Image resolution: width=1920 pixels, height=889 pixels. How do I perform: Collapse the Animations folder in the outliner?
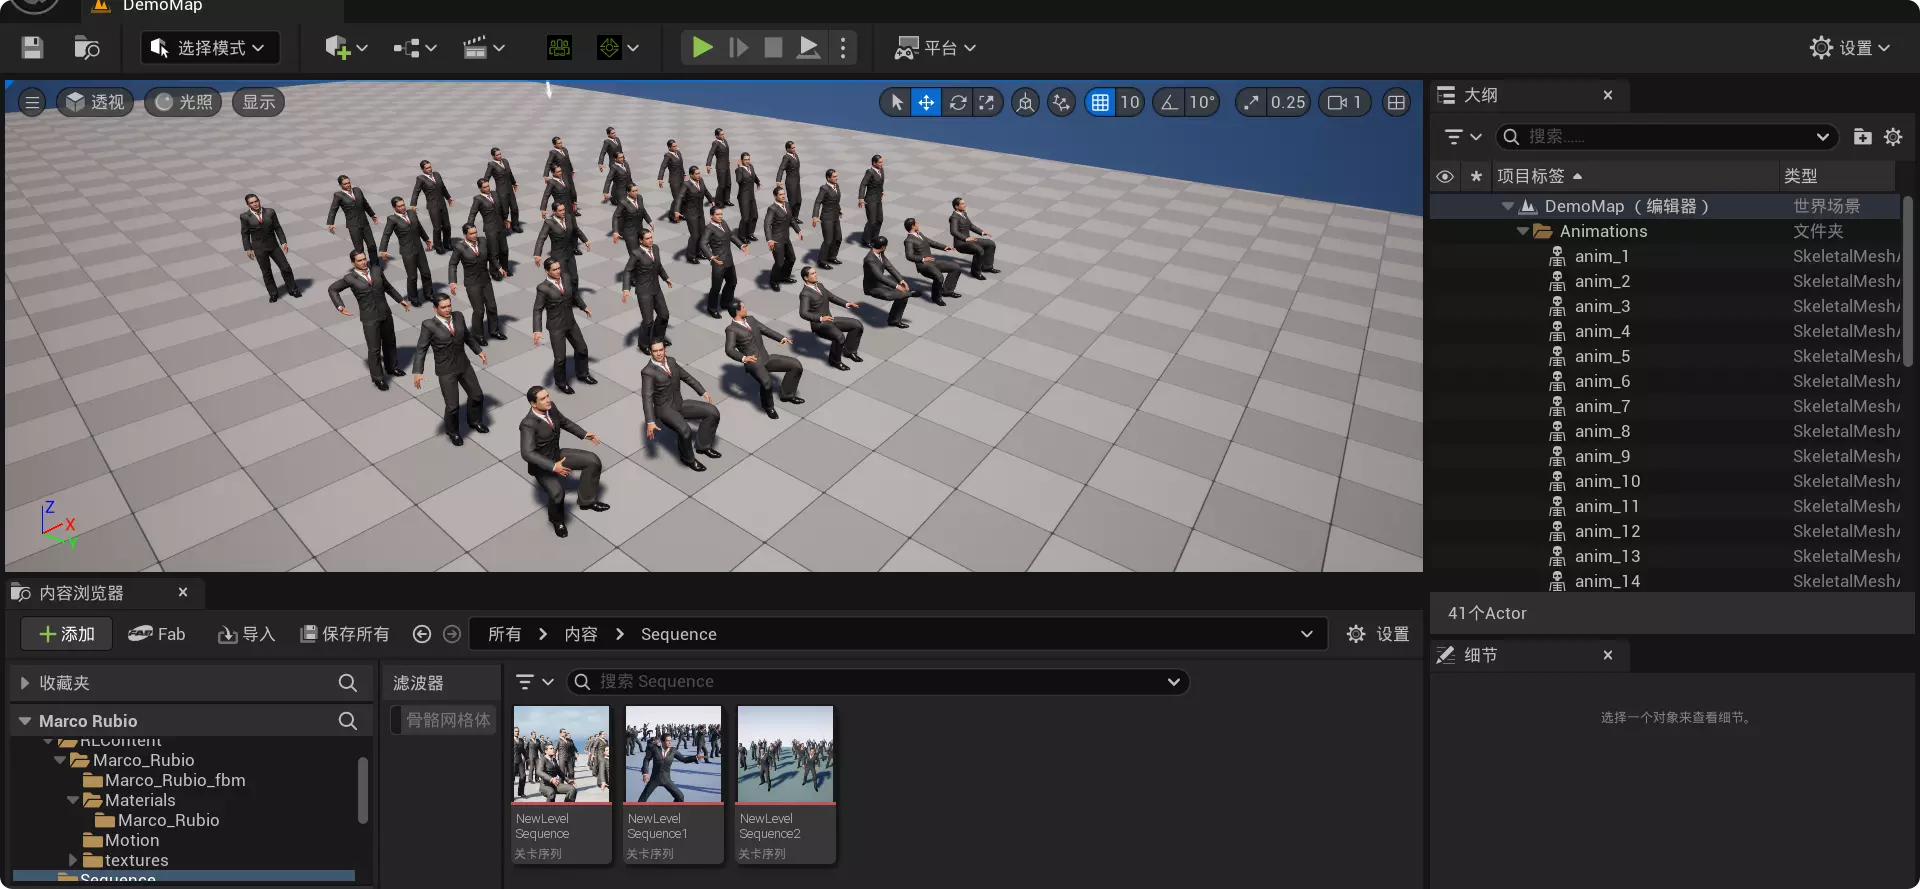[1522, 231]
